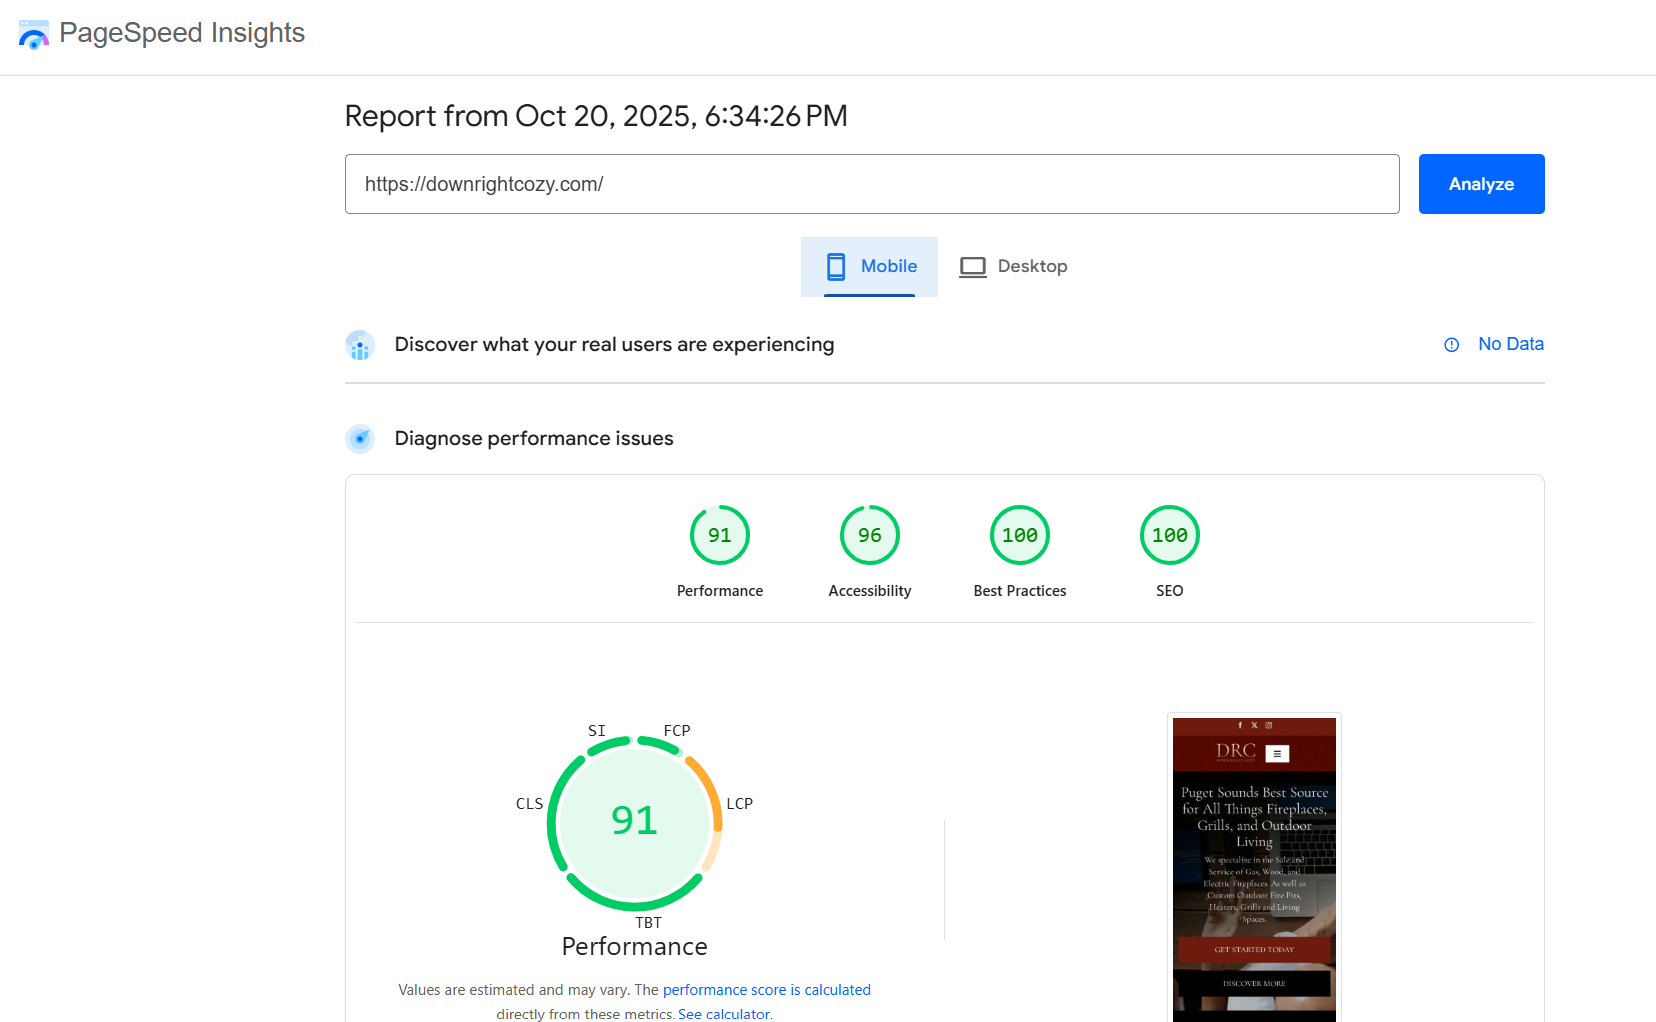Click the mobile phone icon in tab
The width and height of the screenshot is (1656, 1022).
click(x=836, y=266)
